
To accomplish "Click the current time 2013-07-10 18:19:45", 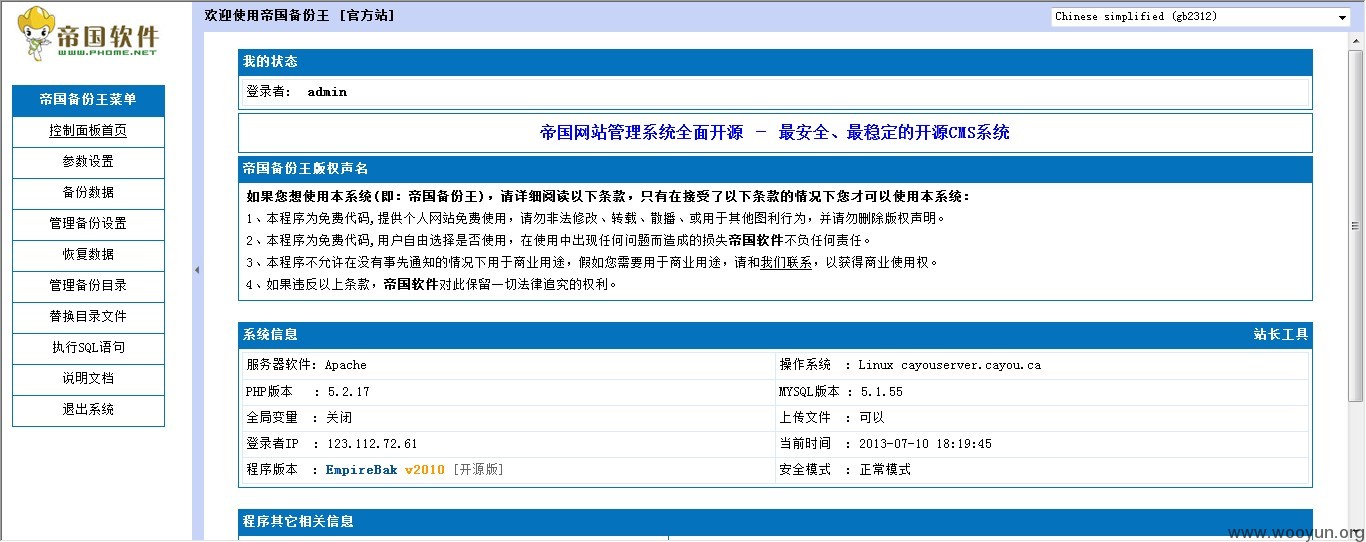I will [x=925, y=444].
